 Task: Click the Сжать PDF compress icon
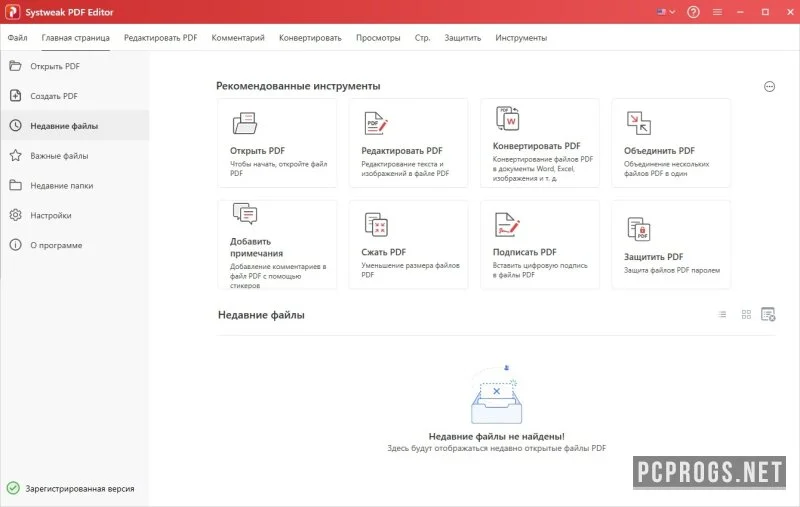point(377,224)
